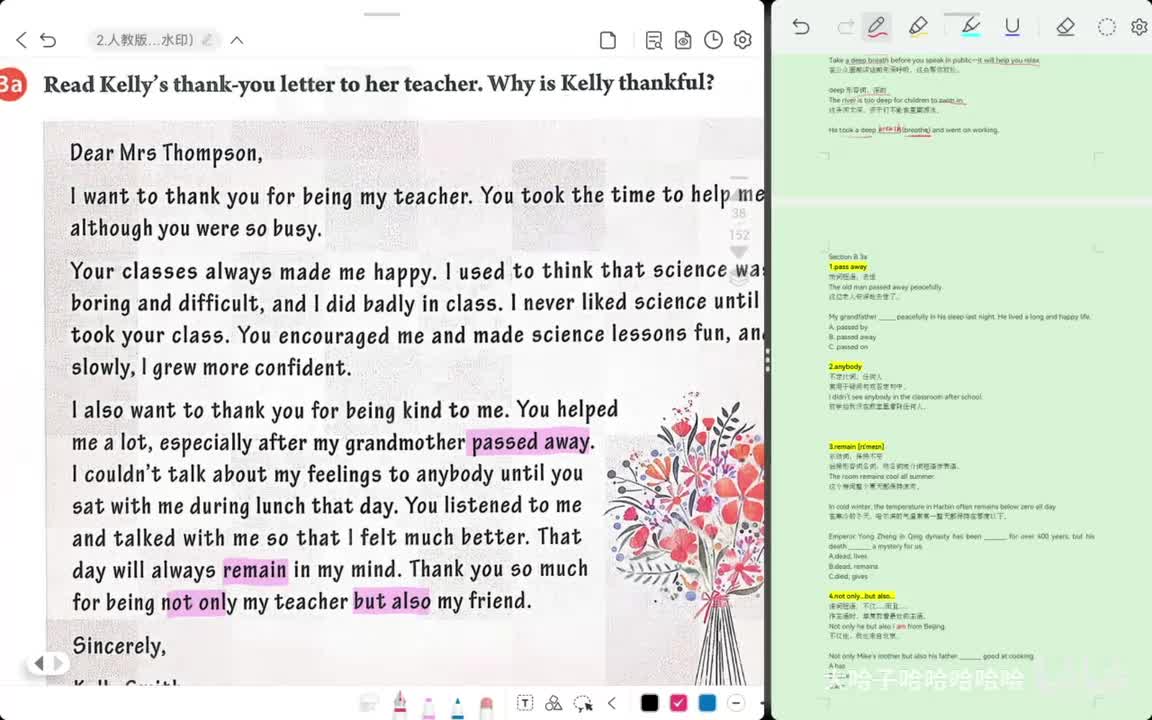
Task: Click the "1.pass away" heading in notes
Action: point(848,267)
